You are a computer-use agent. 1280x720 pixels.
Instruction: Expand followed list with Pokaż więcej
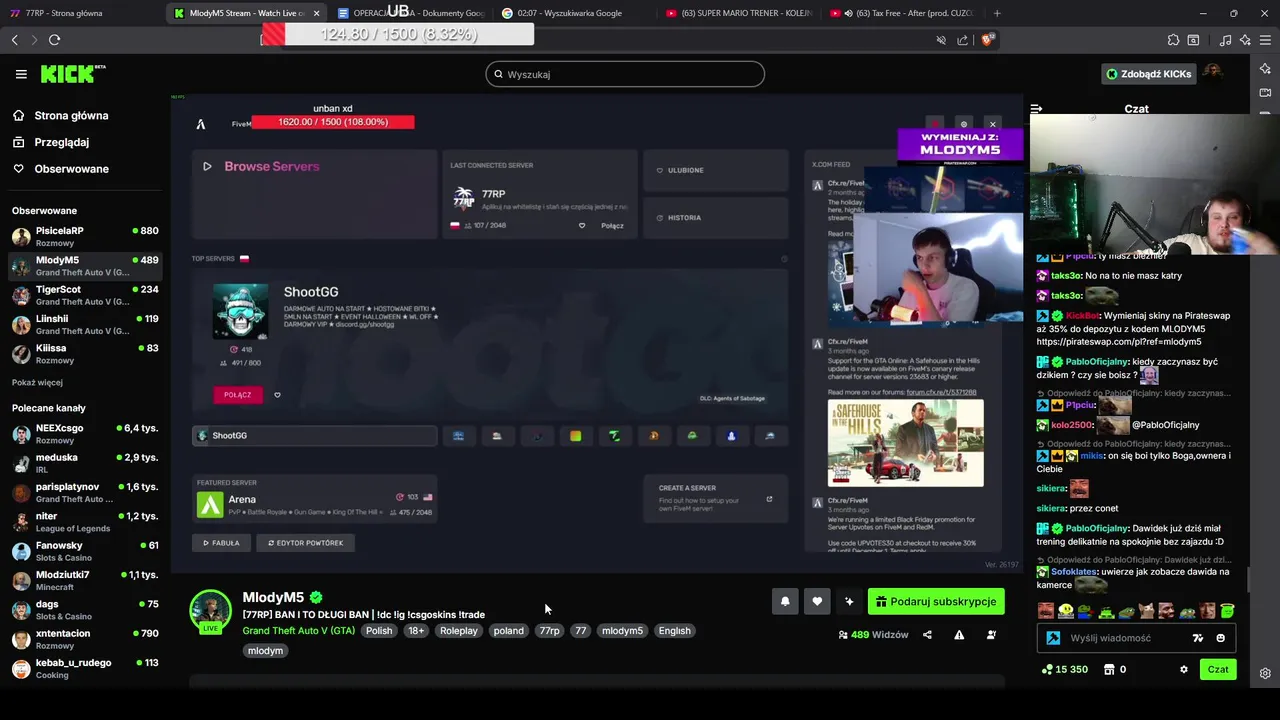[x=37, y=382]
